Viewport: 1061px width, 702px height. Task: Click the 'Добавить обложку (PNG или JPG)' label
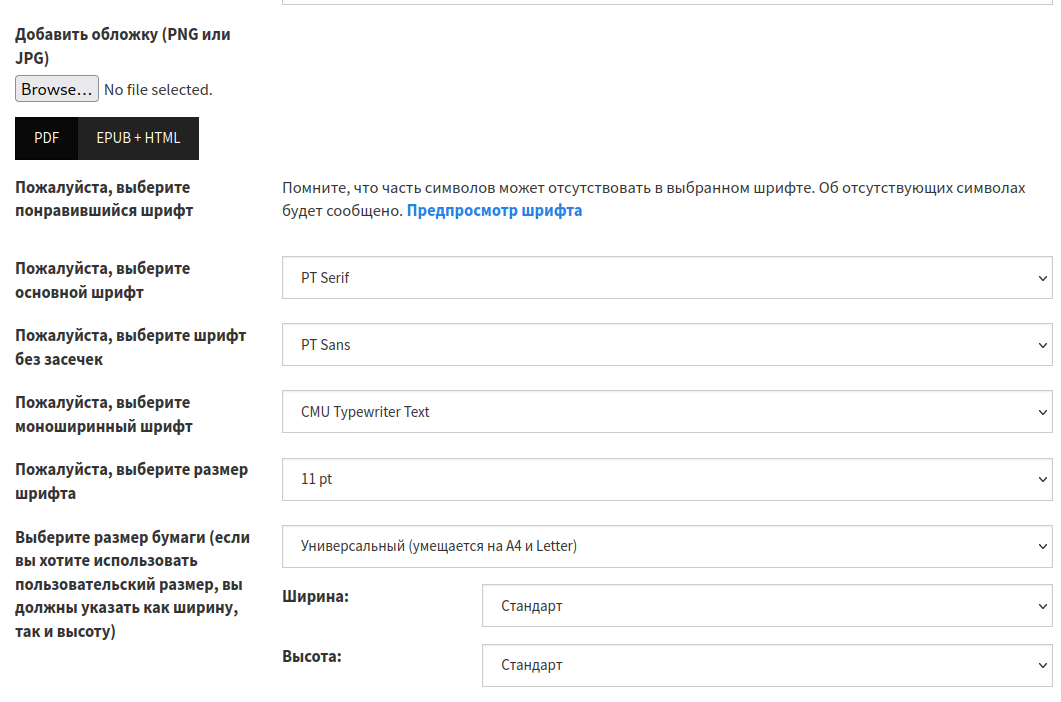(x=122, y=46)
